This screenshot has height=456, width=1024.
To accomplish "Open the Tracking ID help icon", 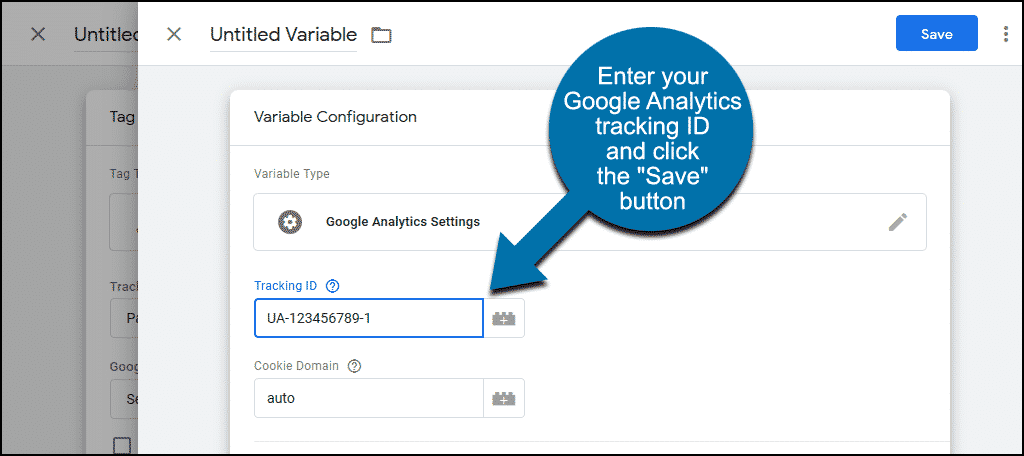I will click(x=332, y=285).
